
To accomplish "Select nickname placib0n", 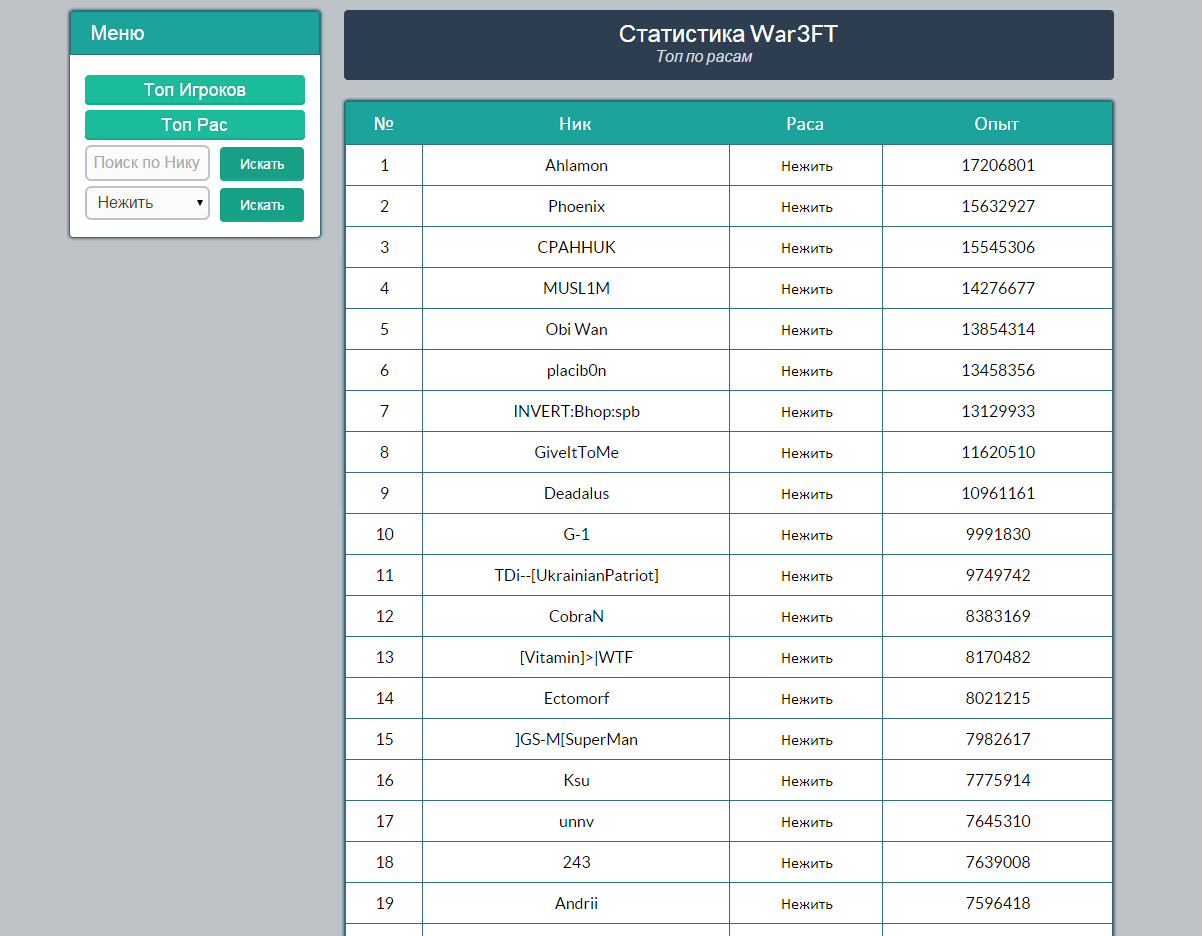I will click(x=576, y=371).
